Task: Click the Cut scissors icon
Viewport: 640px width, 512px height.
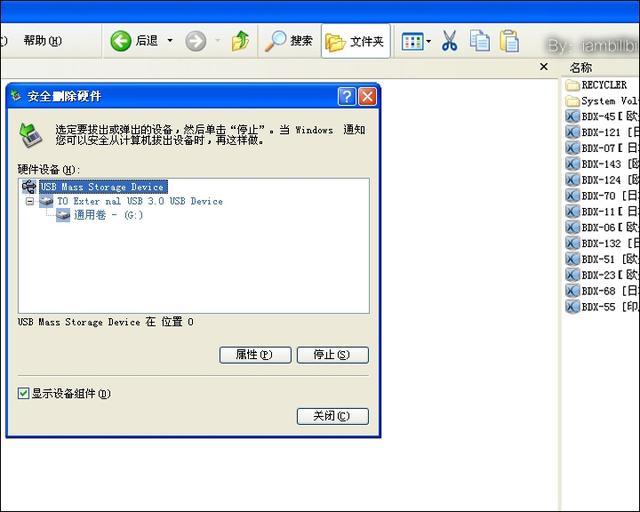Action: point(449,41)
